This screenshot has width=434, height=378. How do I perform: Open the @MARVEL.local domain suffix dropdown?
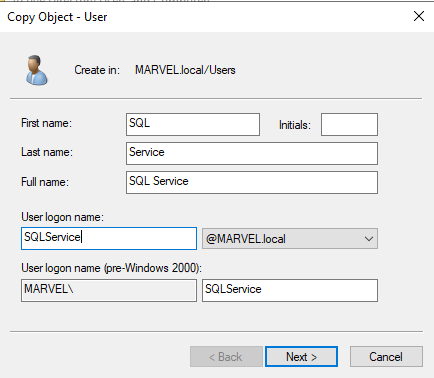(290, 238)
